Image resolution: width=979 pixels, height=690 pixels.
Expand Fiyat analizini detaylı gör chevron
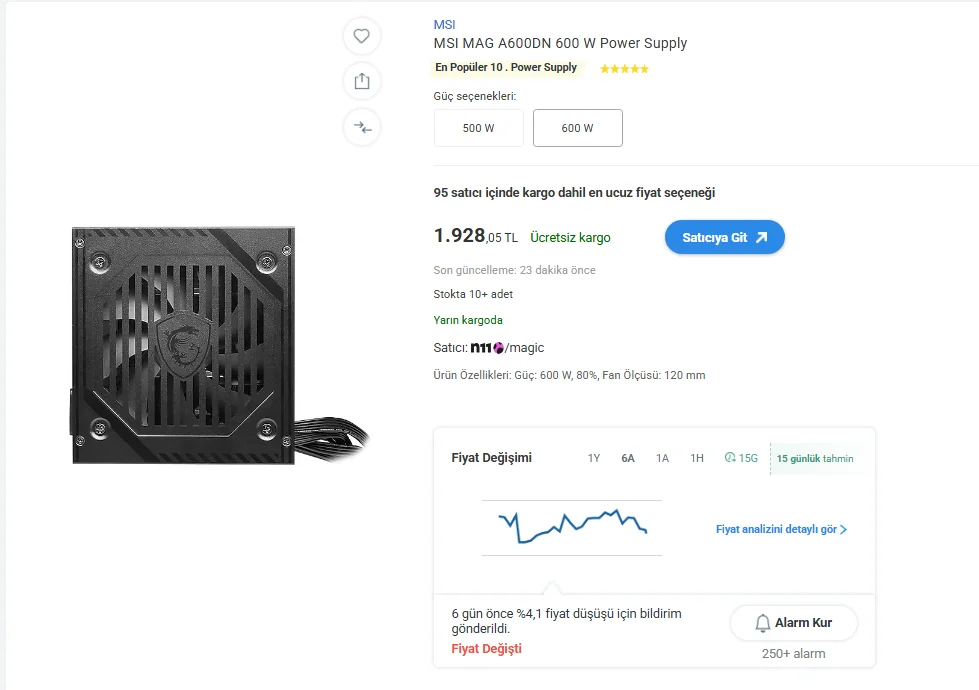click(843, 530)
